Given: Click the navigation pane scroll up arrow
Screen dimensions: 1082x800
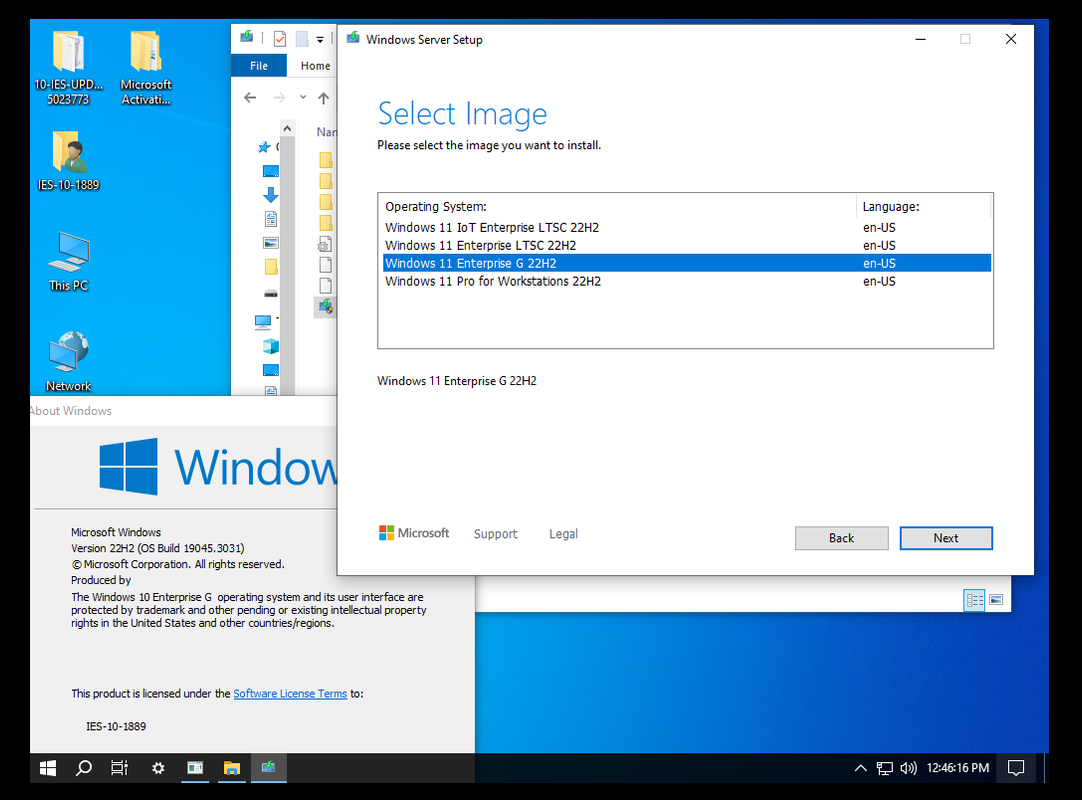Looking at the screenshot, I should [287, 128].
